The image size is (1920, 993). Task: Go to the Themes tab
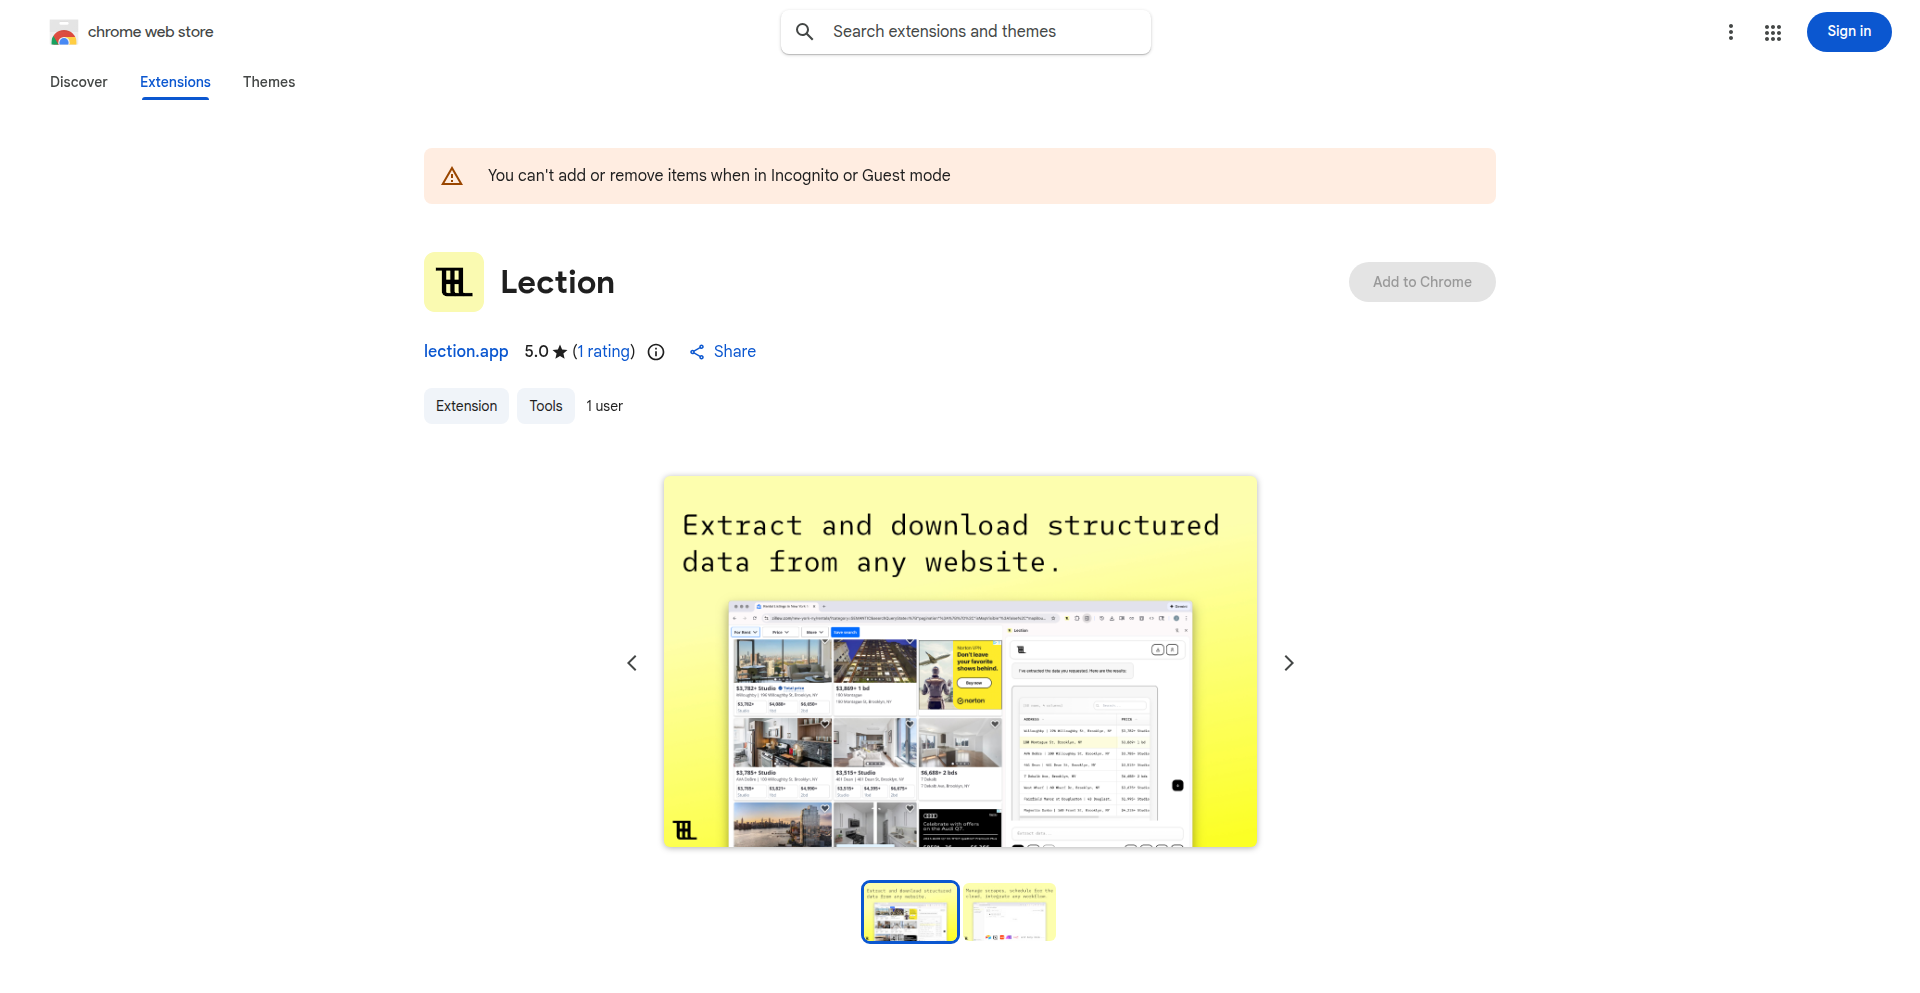click(269, 82)
